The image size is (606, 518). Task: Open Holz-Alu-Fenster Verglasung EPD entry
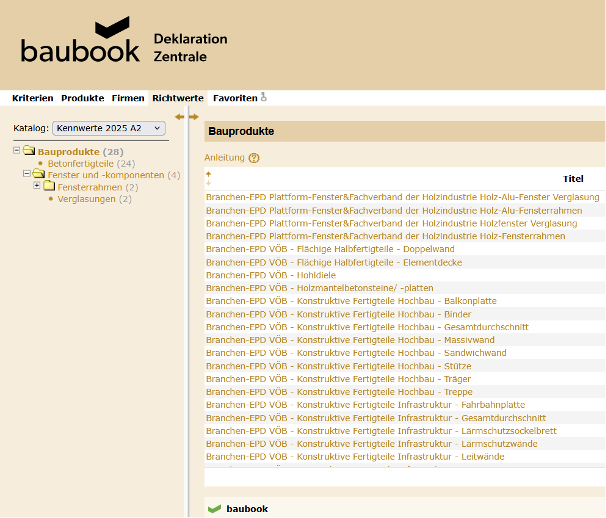click(x=402, y=197)
